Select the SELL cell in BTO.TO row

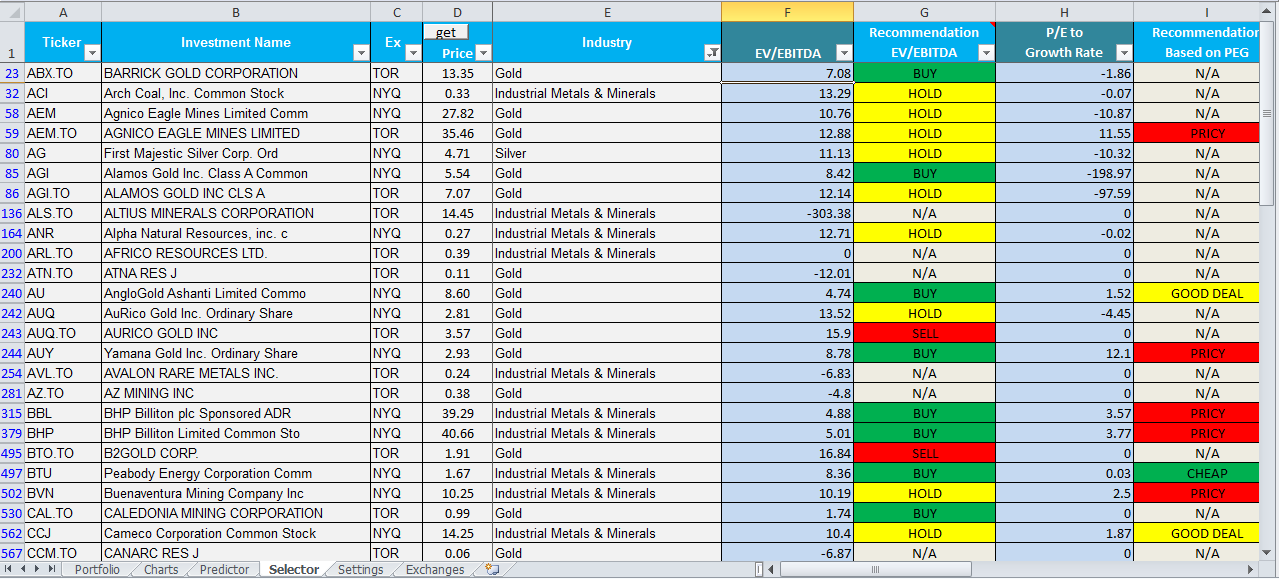coord(924,453)
